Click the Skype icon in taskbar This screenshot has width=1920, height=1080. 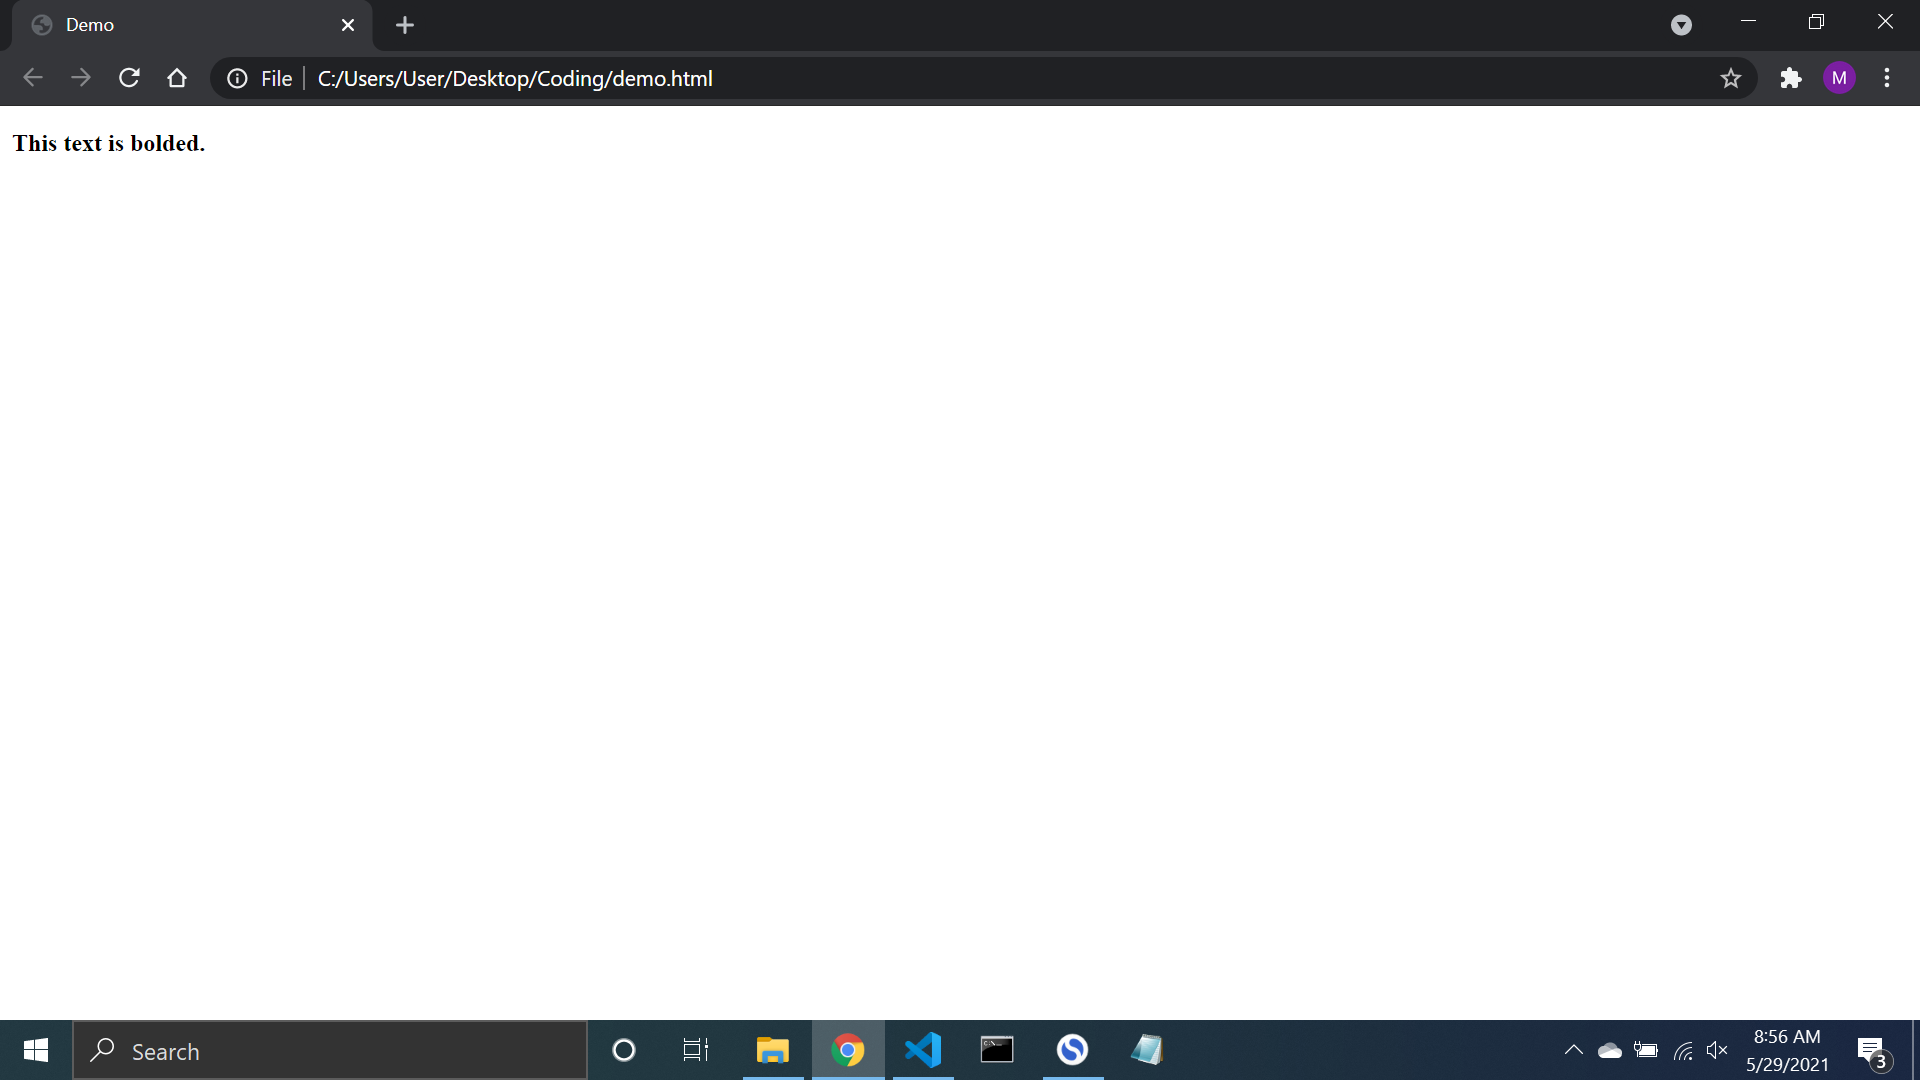pyautogui.click(x=1071, y=1050)
